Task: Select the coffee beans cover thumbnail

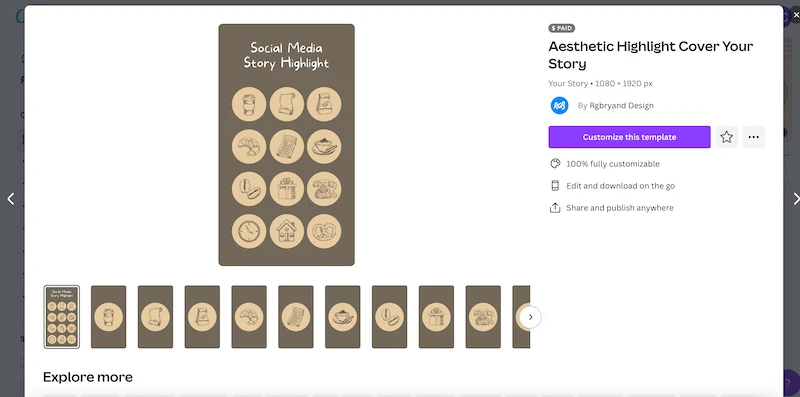Action: pyautogui.click(x=389, y=317)
